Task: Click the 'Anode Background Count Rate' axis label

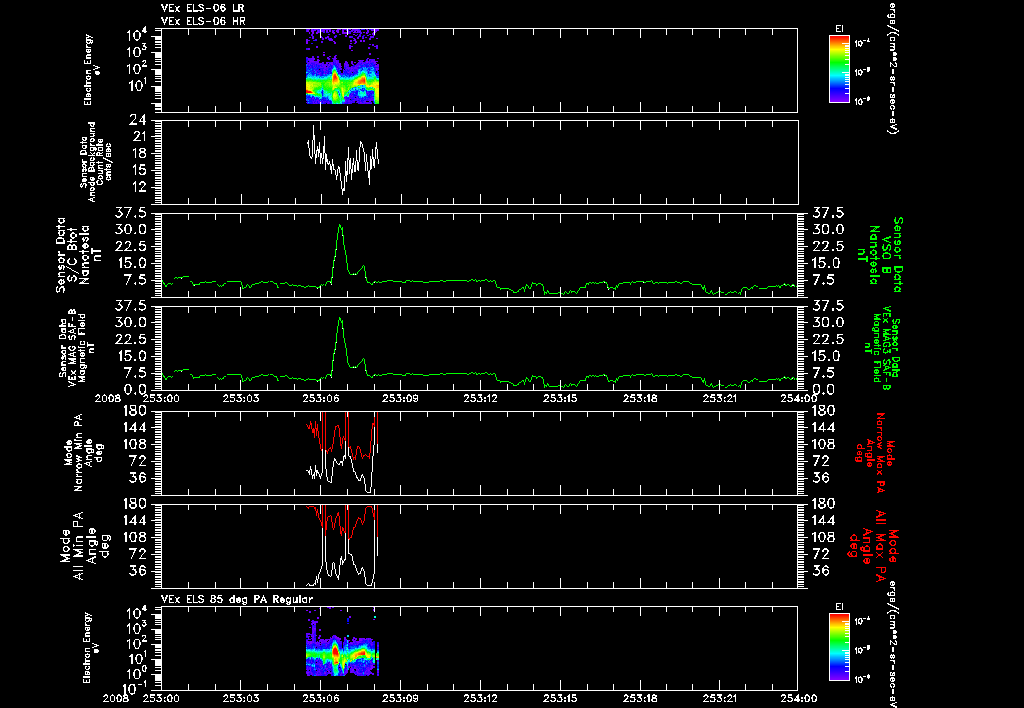Action: pos(95,161)
